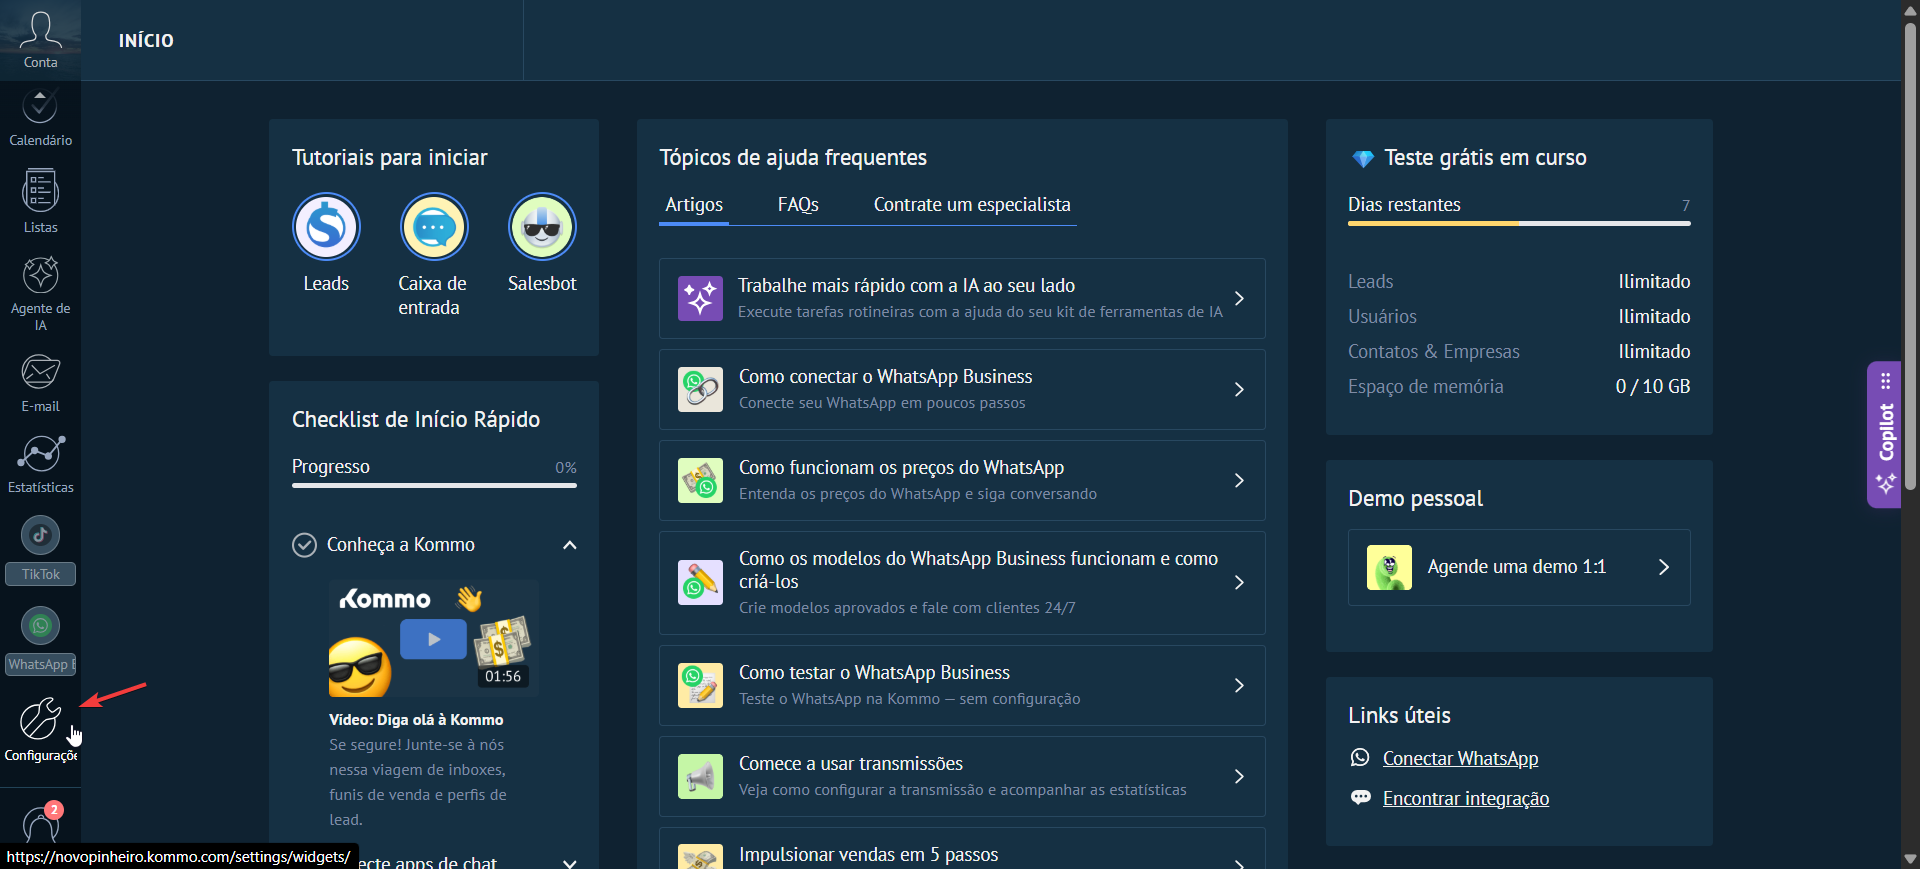Click the Encontrar integração link

pyautogui.click(x=1465, y=799)
